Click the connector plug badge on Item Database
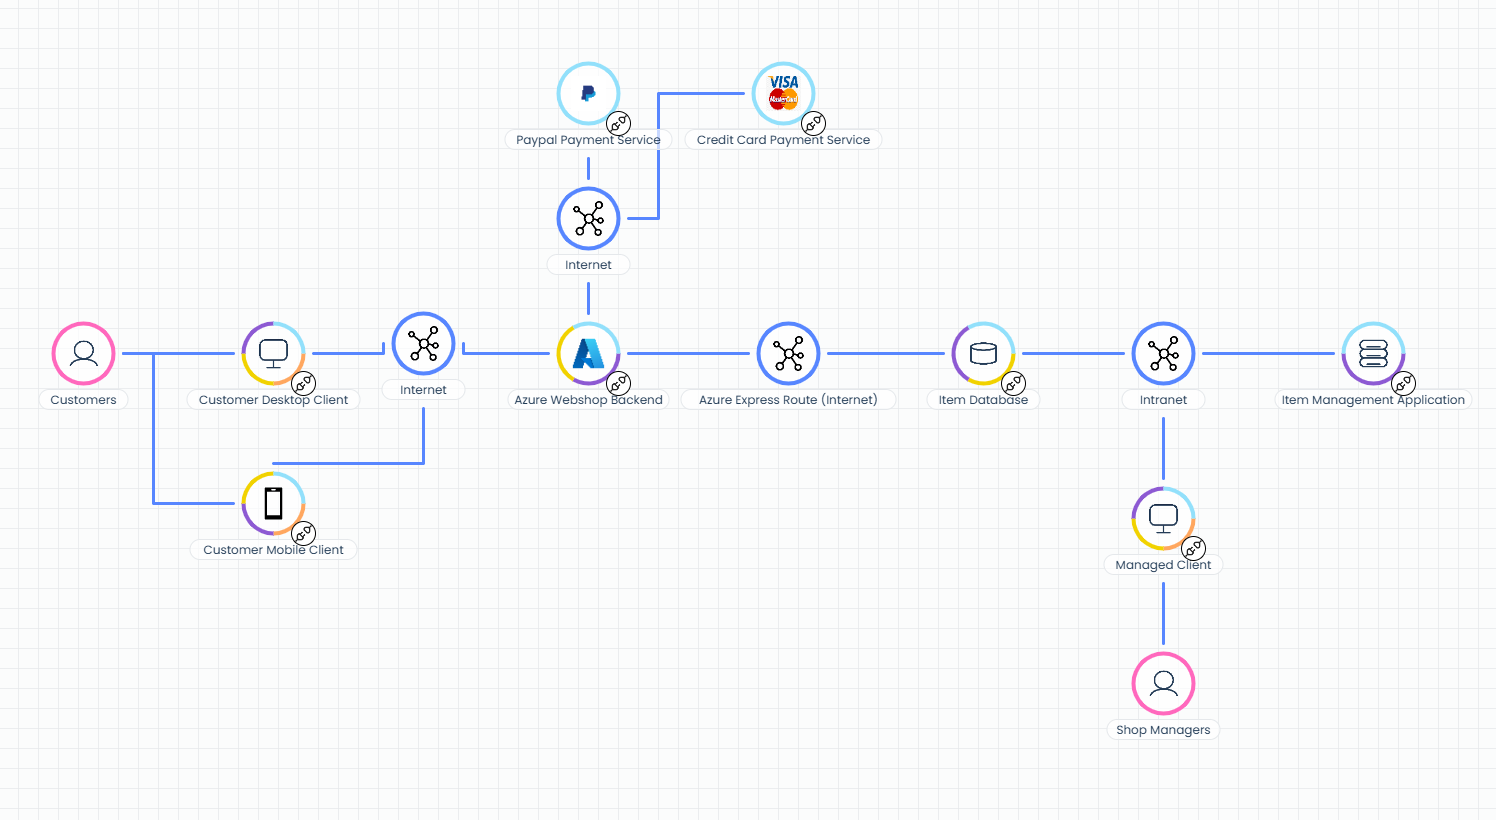 pyautogui.click(x=1013, y=383)
